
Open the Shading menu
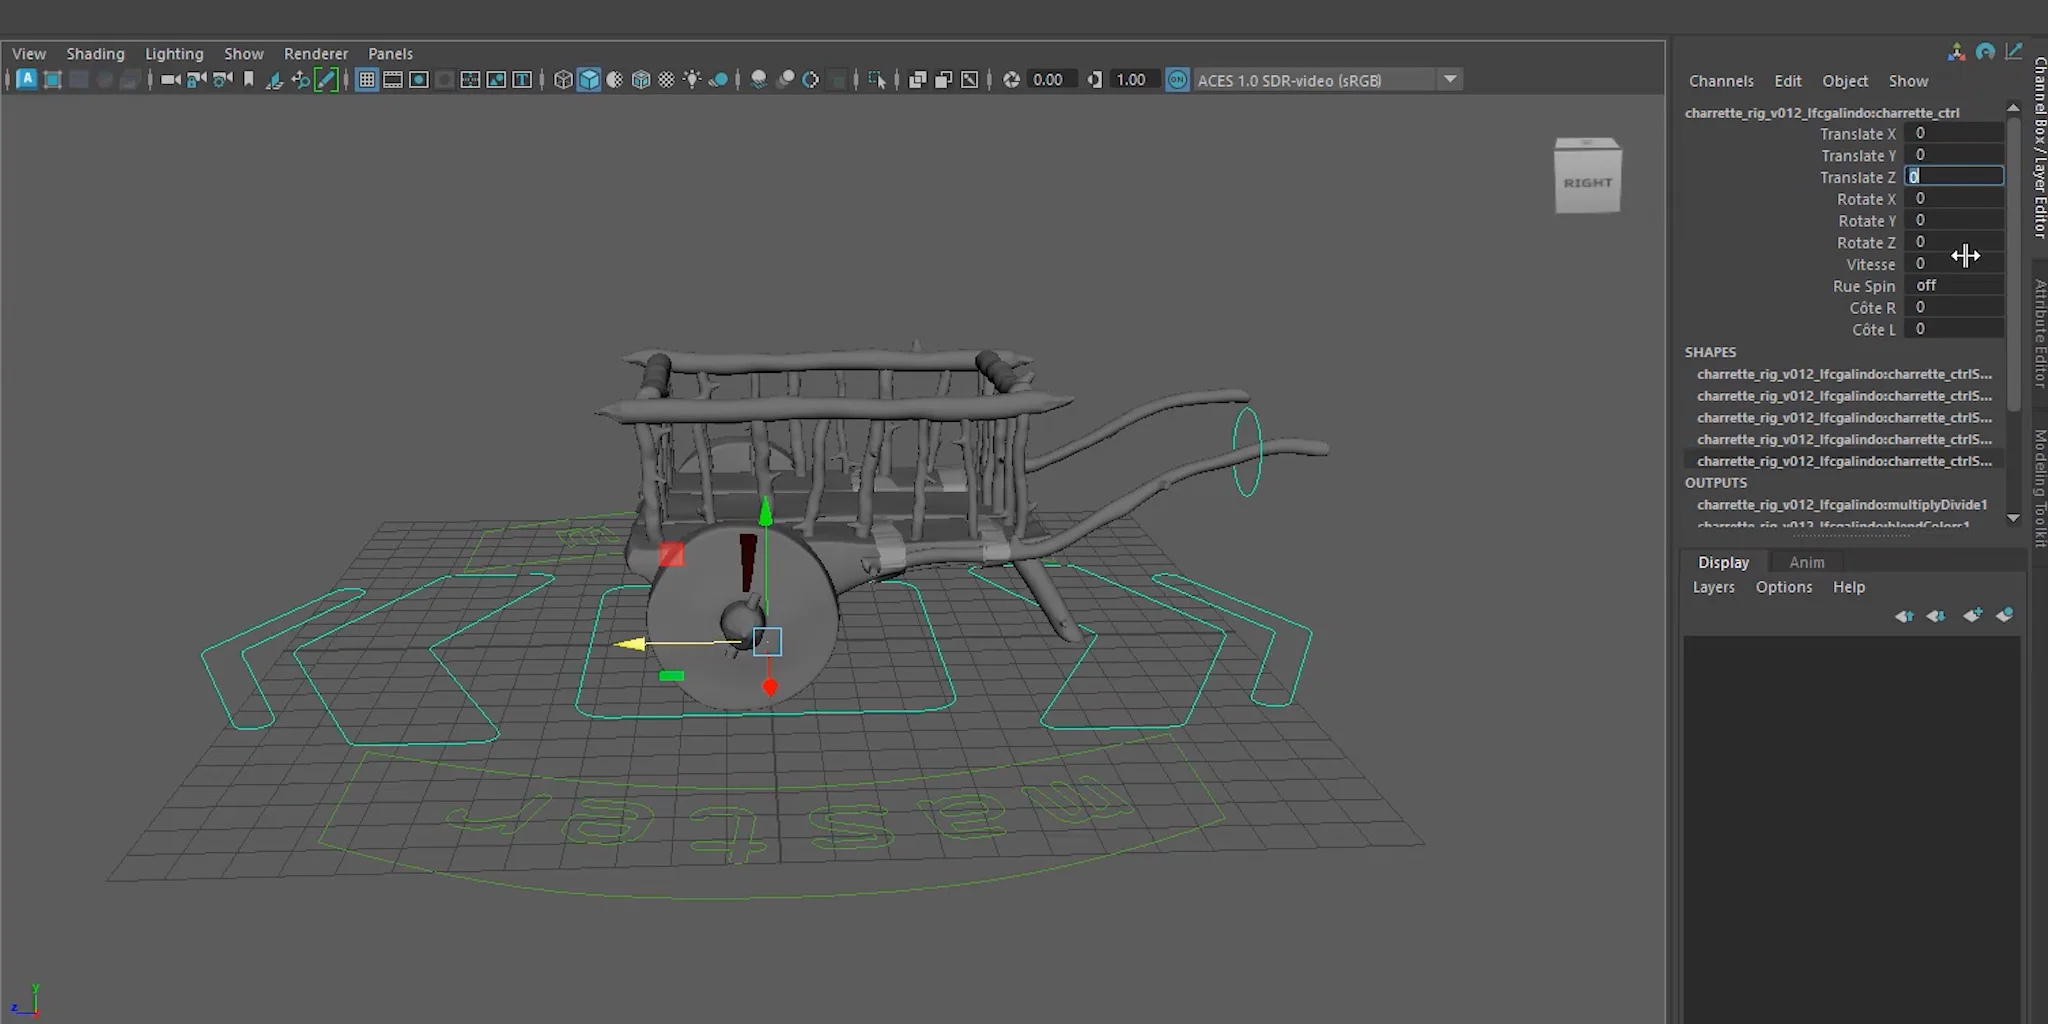pos(95,54)
